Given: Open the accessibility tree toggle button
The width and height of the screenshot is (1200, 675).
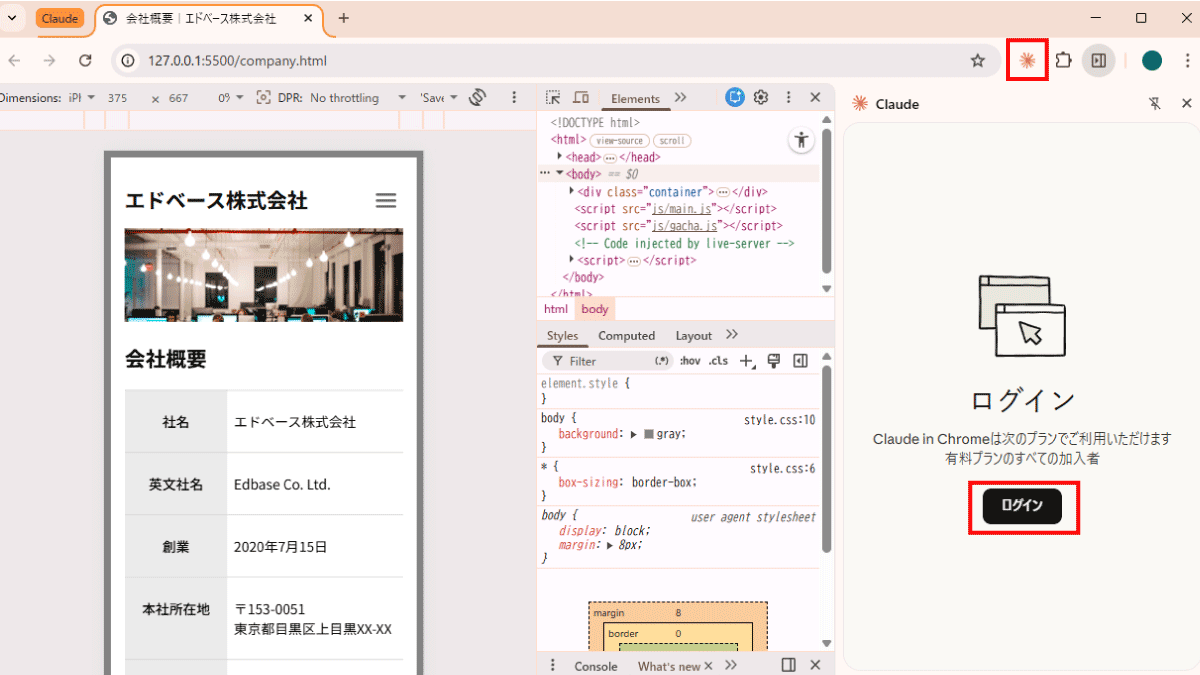Looking at the screenshot, I should tap(801, 141).
